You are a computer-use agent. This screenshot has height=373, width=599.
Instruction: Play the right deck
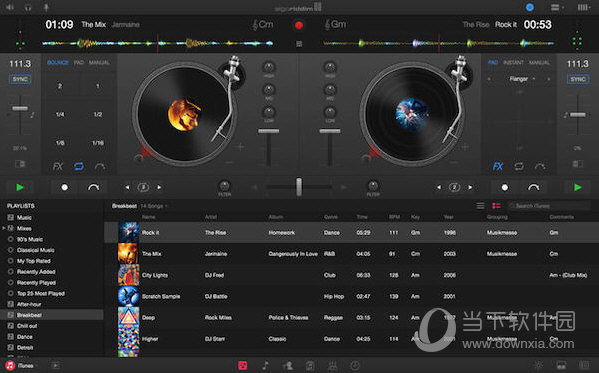tap(578, 187)
